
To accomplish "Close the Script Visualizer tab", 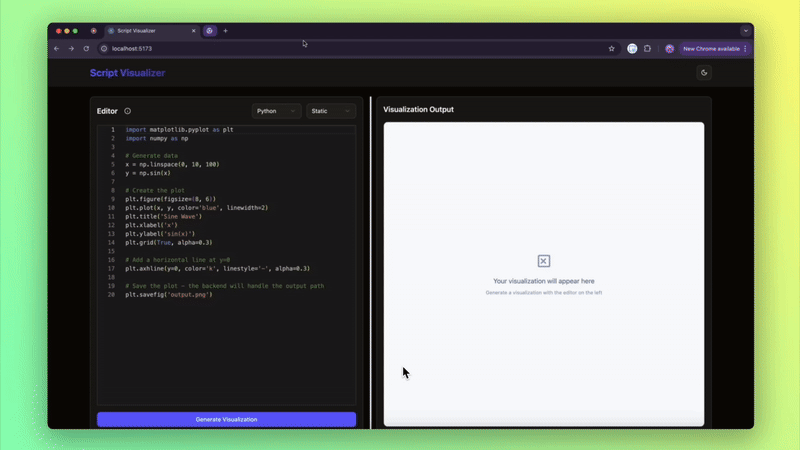I will point(193,31).
